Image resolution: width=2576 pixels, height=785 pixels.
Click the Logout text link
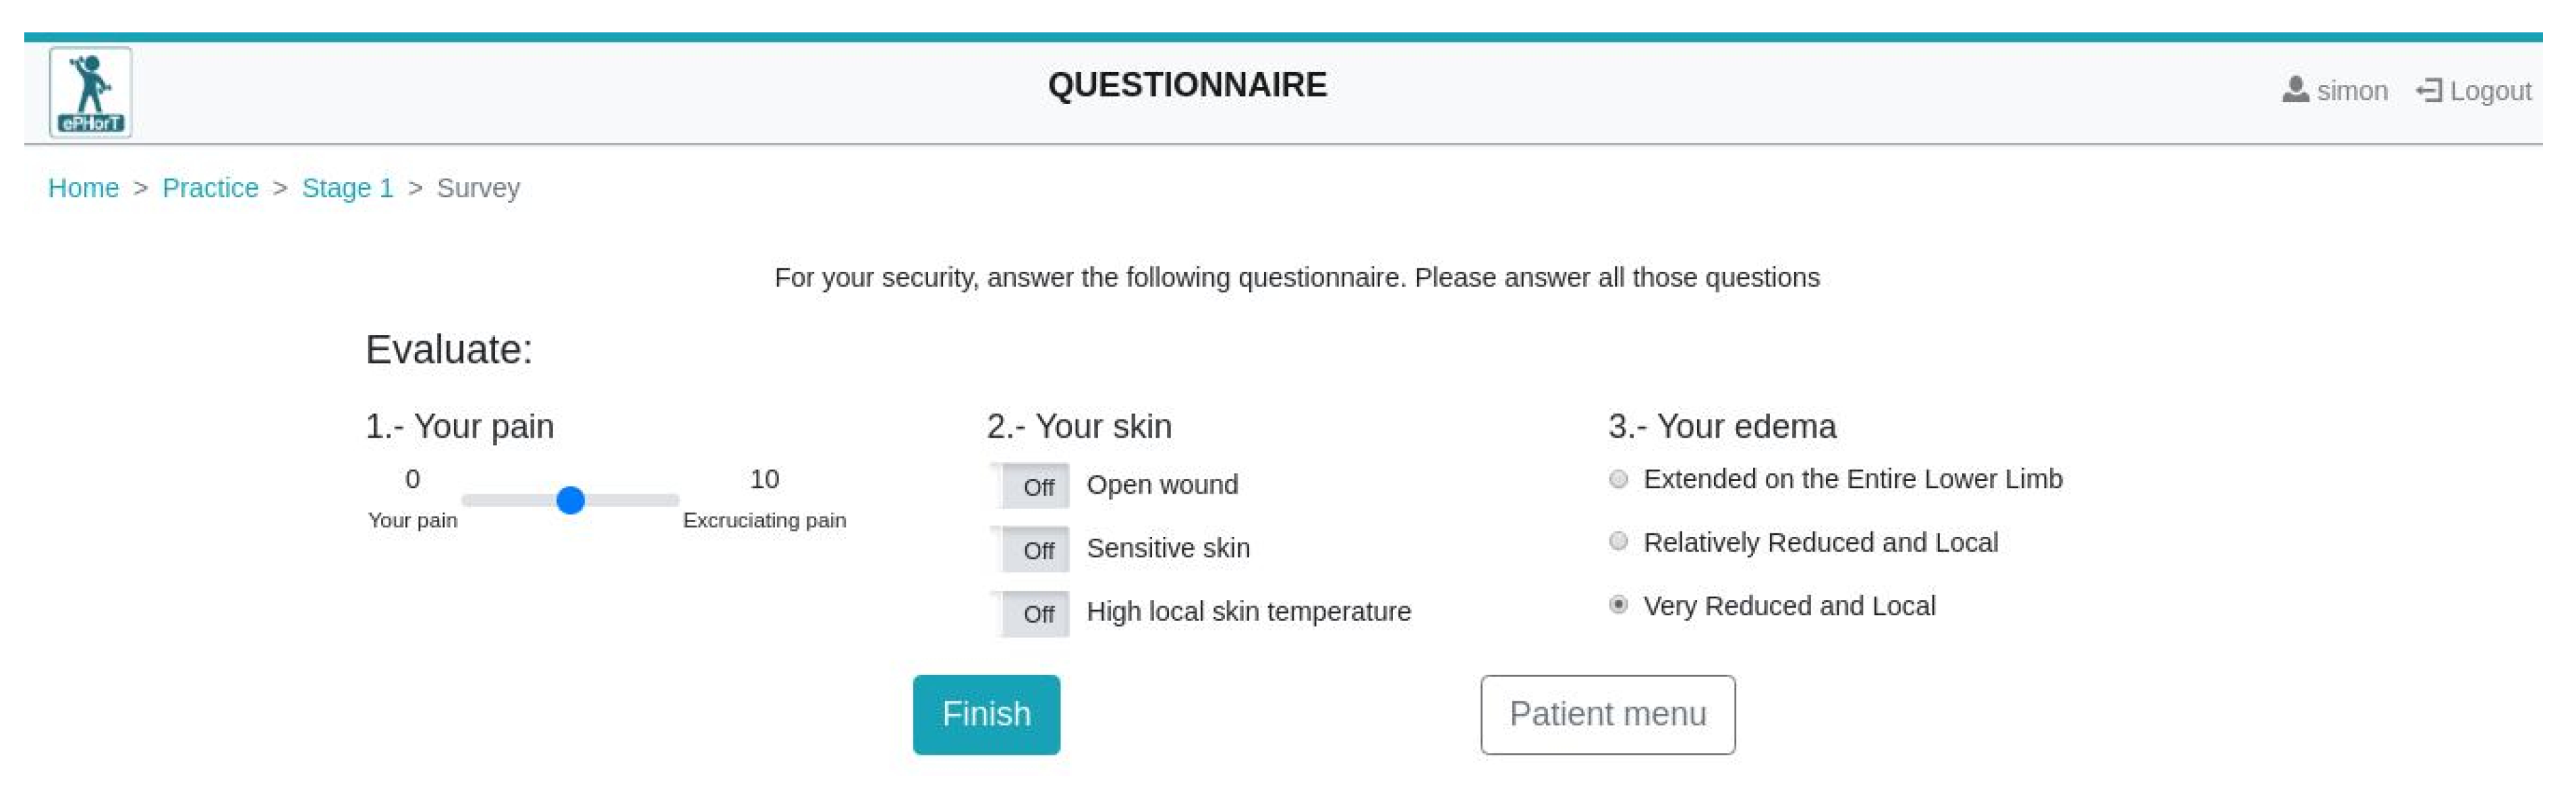click(x=2490, y=91)
